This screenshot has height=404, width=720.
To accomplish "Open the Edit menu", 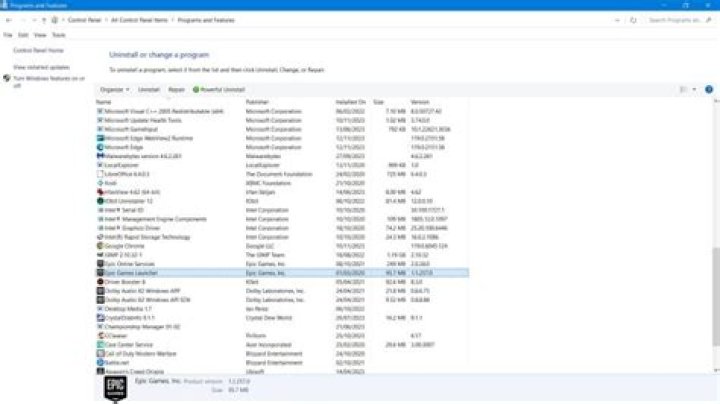I will coord(23,35).
